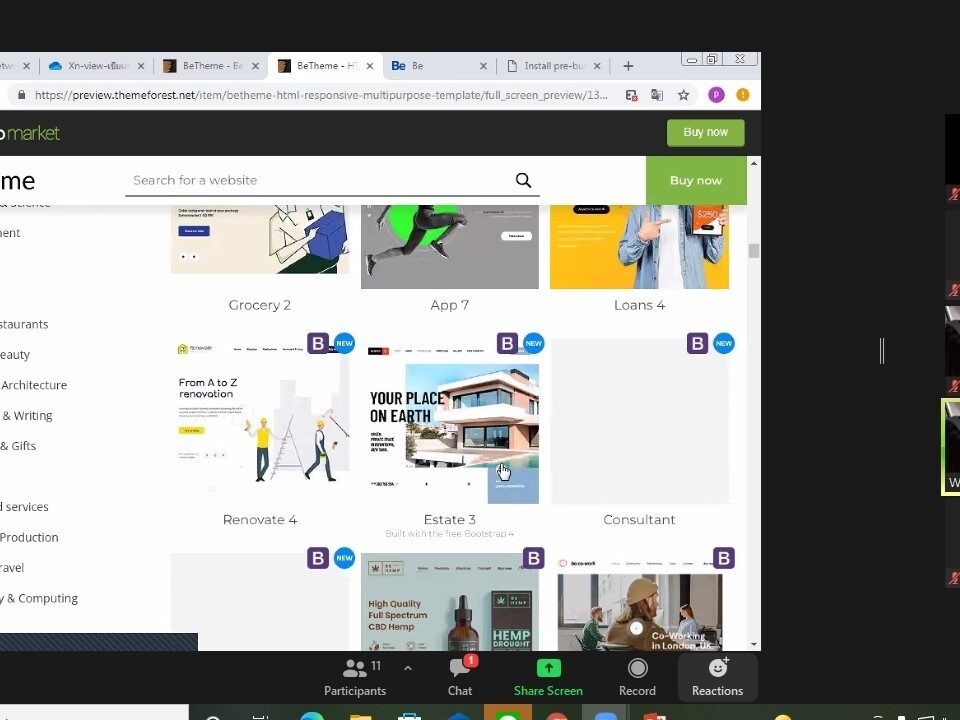Viewport: 960px width, 720px height.
Task: Click the 'Grocery 2' label
Action: click(260, 305)
